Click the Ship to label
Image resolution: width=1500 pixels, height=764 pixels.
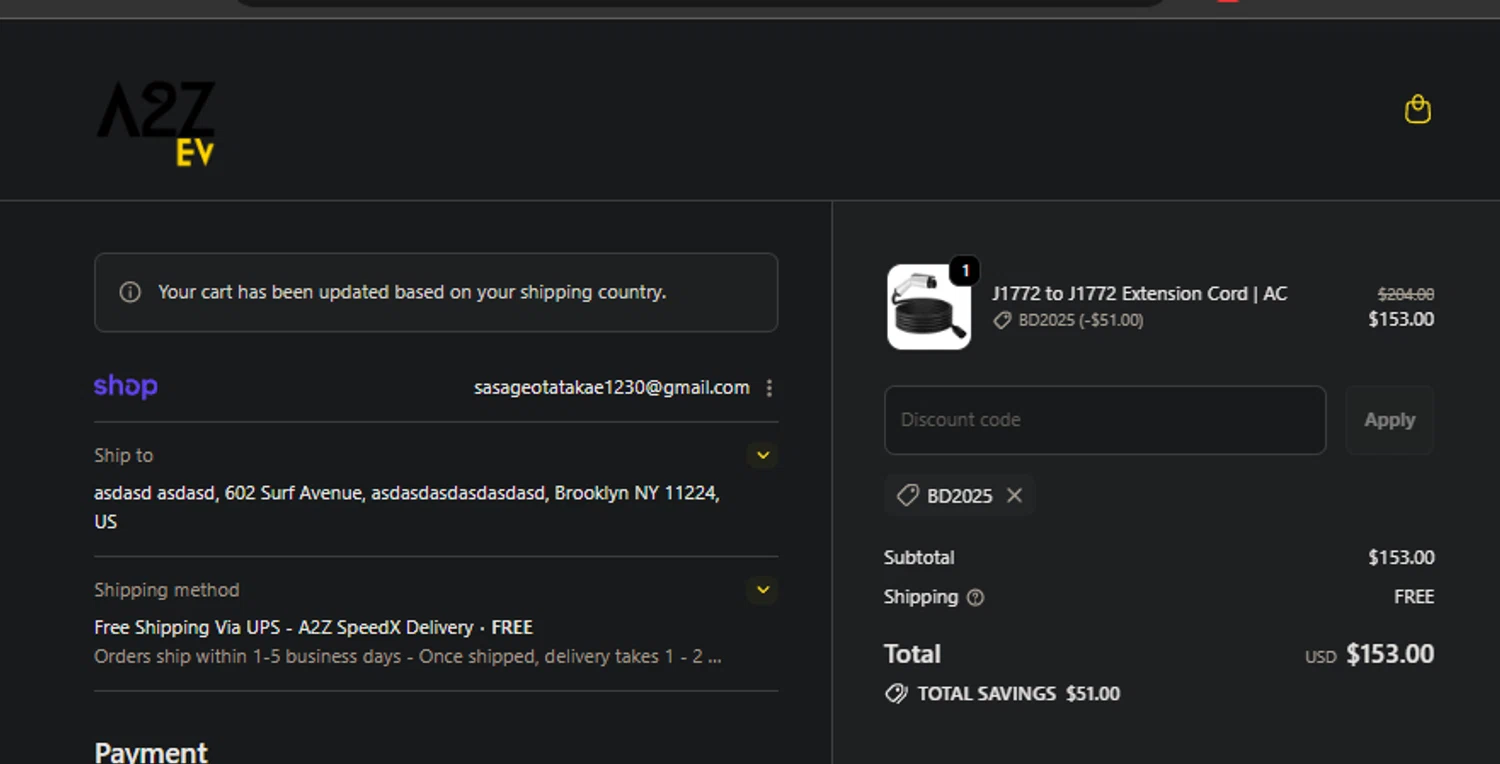pyautogui.click(x=124, y=455)
